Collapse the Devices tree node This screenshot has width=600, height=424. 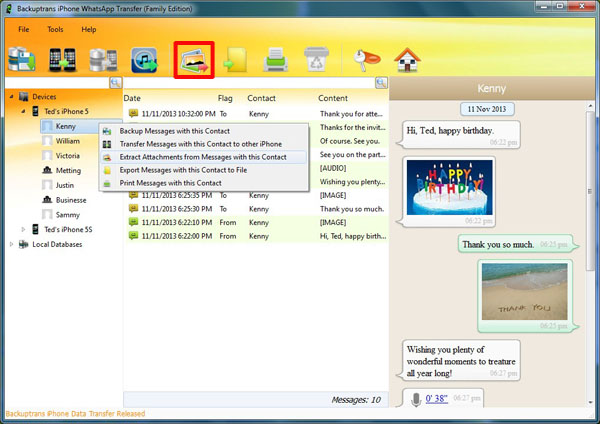coord(11,96)
